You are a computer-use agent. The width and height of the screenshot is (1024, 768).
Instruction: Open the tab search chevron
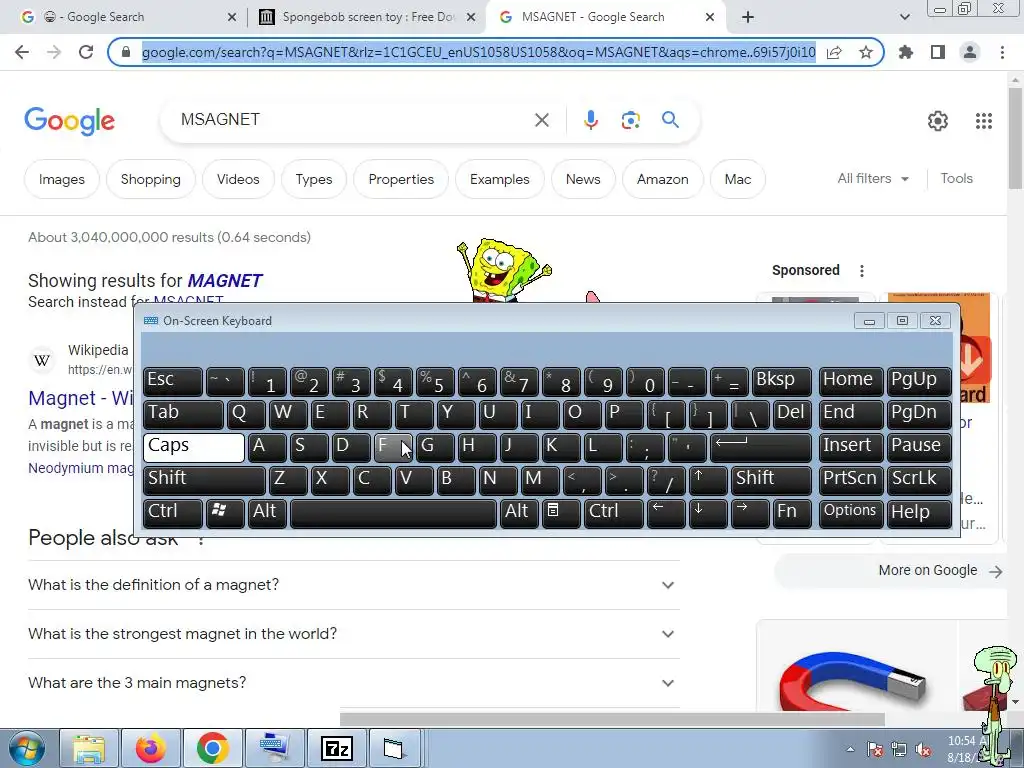pos(904,17)
